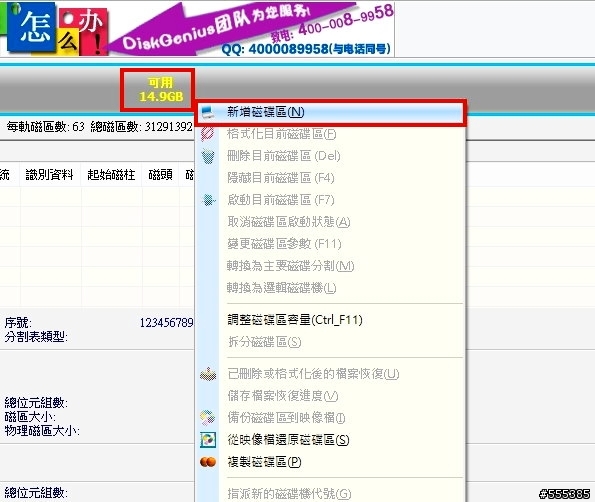Click the restore from image icon
The width and height of the screenshot is (595, 502).
pos(208,440)
